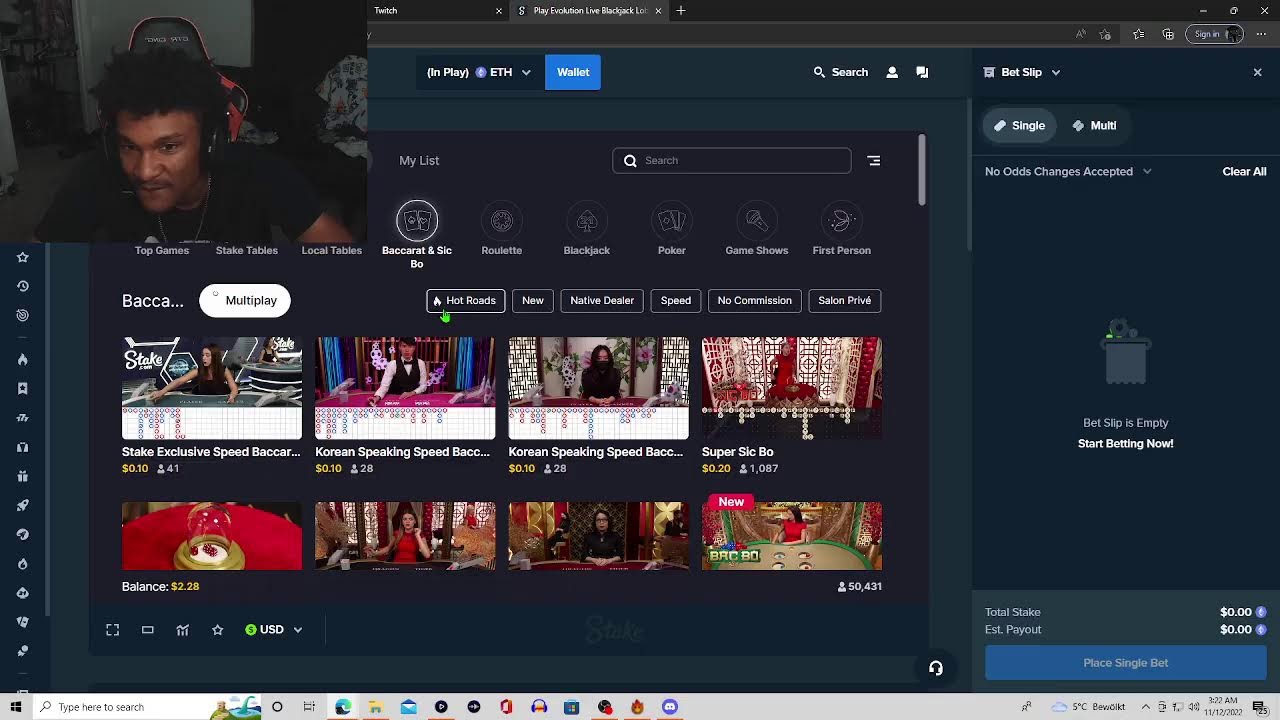The height and width of the screenshot is (720, 1280).
Task: Open the Office app from taskbar
Action: [x=507, y=707]
